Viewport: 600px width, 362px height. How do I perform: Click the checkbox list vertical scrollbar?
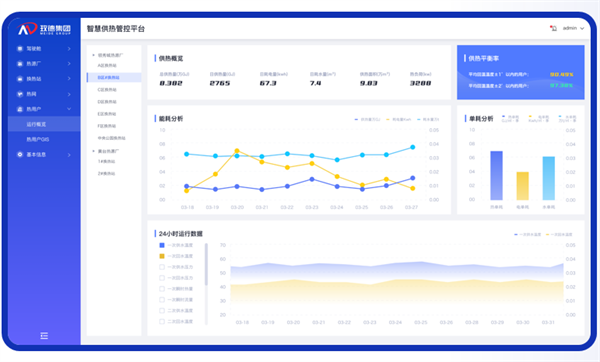tap(206, 264)
